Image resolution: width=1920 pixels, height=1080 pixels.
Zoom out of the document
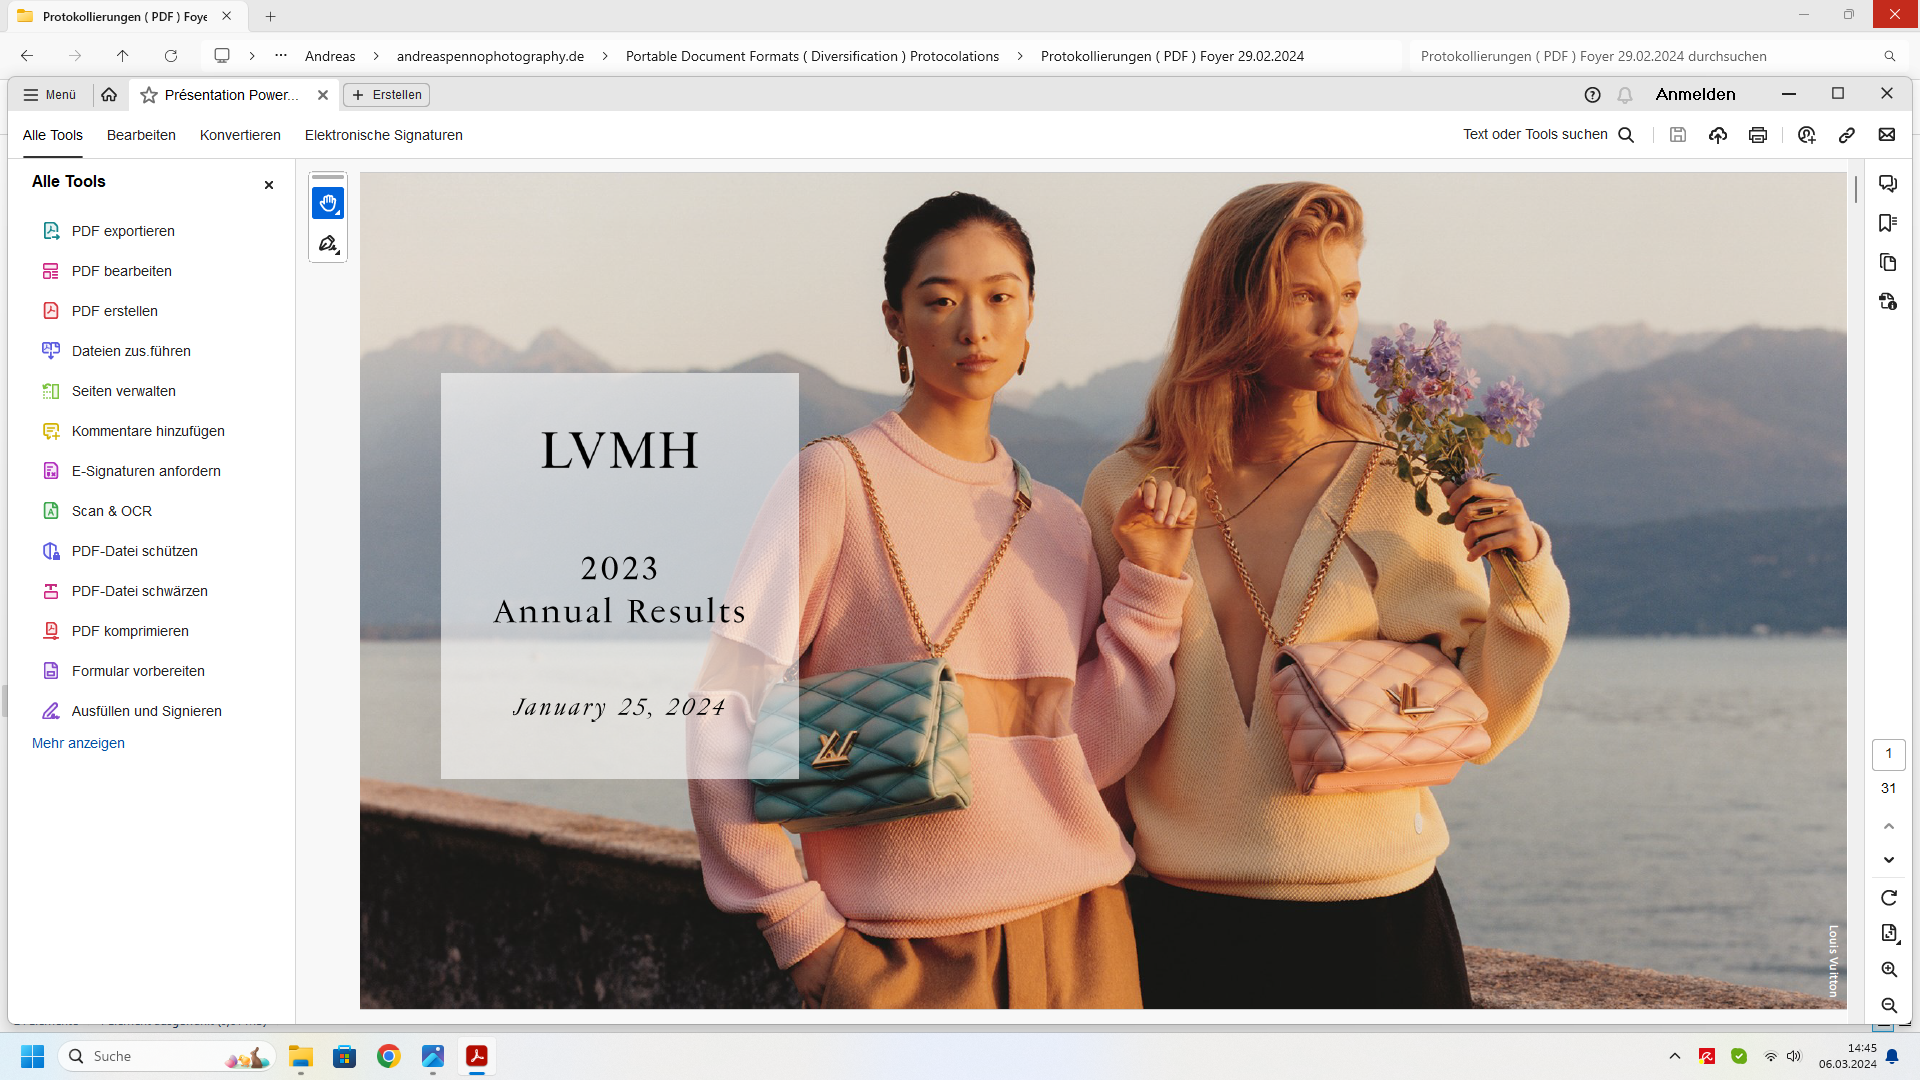(x=1889, y=1005)
